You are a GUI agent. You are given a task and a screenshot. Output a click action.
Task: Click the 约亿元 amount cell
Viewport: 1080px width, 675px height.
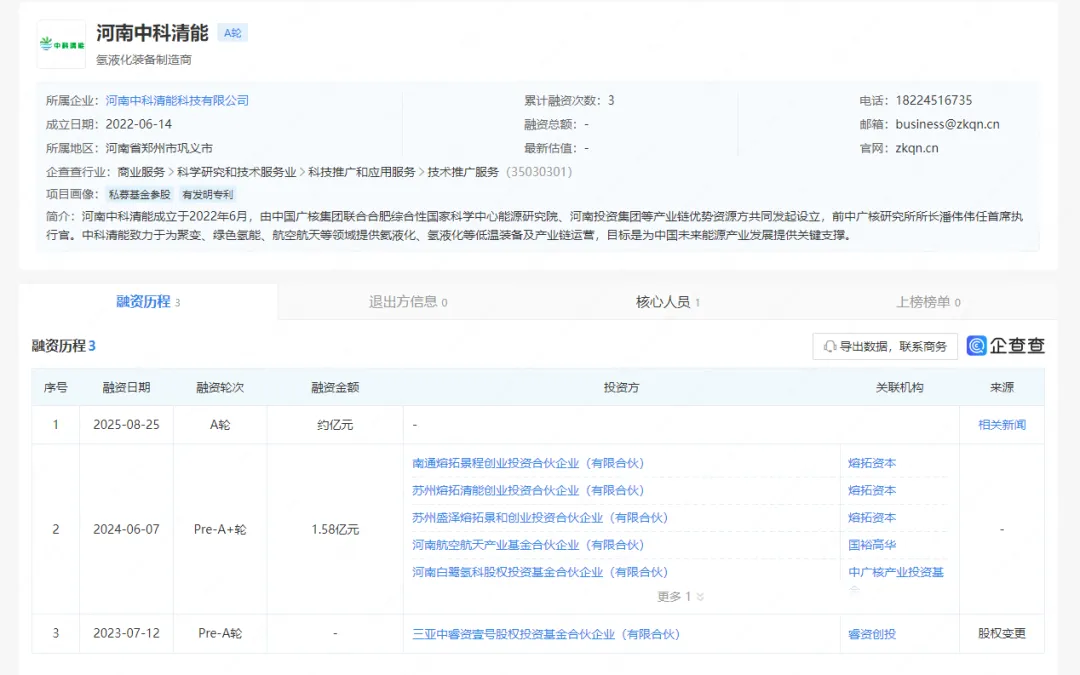[335, 425]
